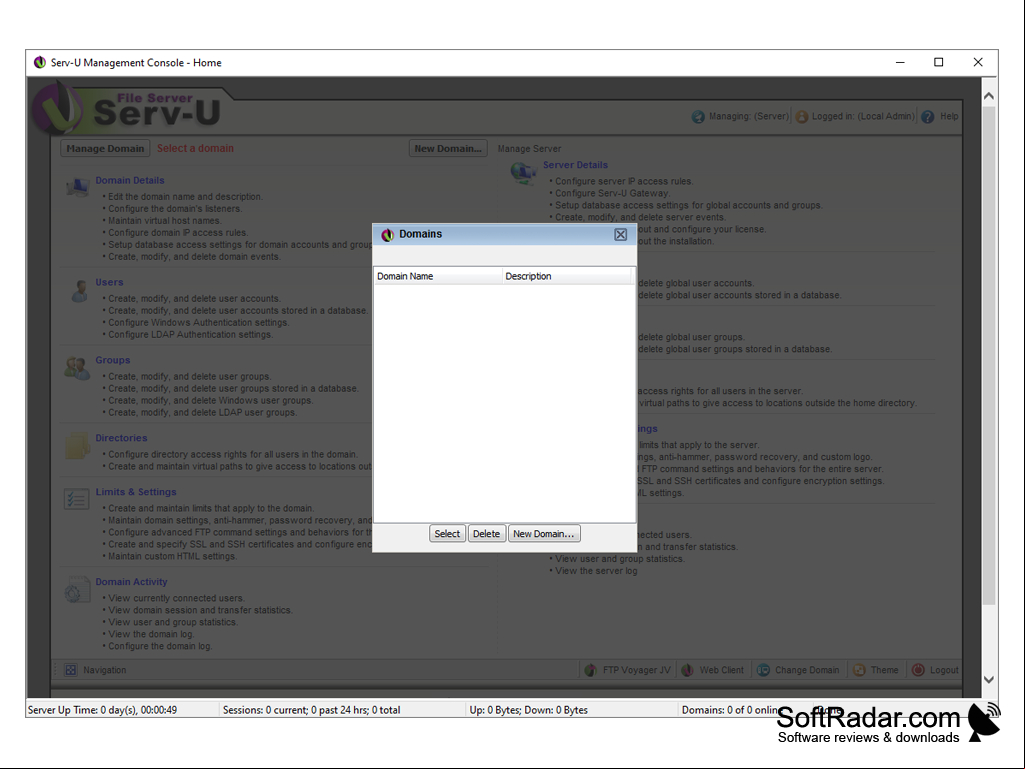Click the Theme label in bottom bar
1025x769 pixels.
click(x=884, y=670)
